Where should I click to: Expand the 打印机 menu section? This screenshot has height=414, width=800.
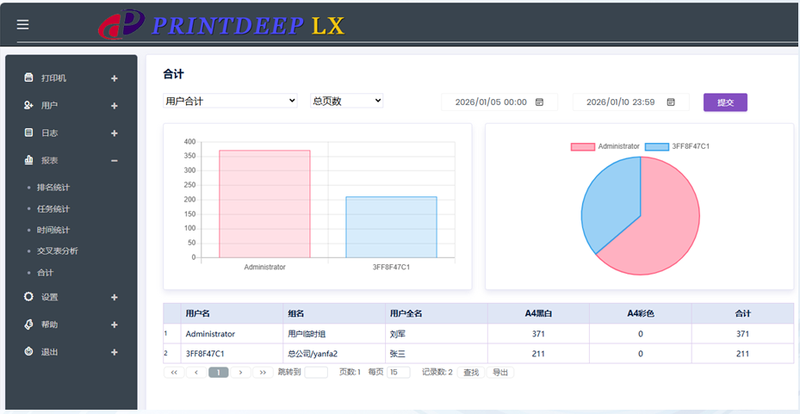coord(114,78)
